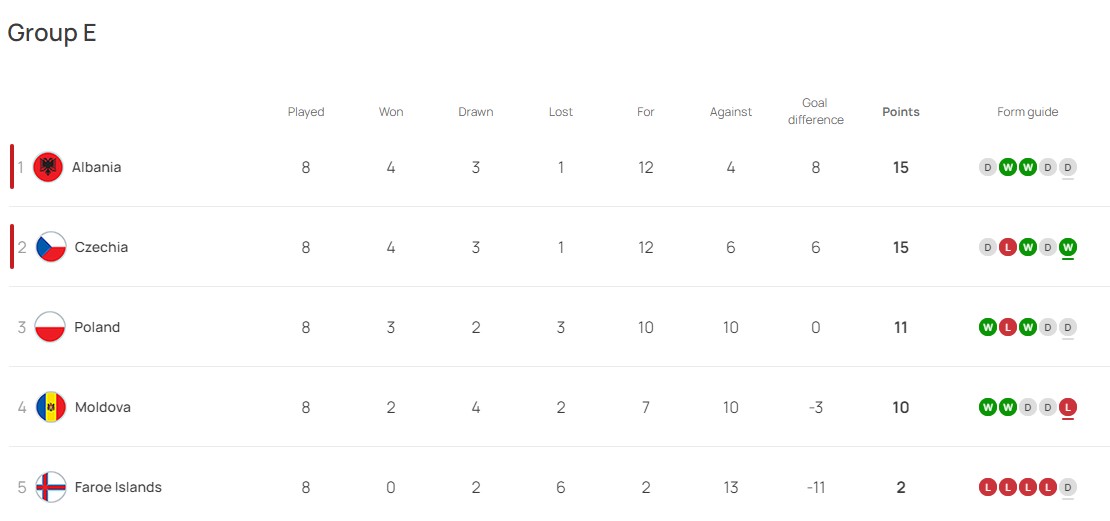This screenshot has width=1110, height=521.
Task: Open the Albania team link
Action: [x=96, y=167]
